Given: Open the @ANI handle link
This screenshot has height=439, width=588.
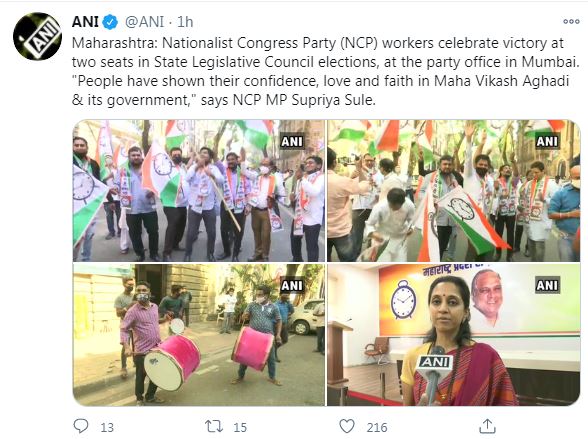Looking at the screenshot, I should point(144,22).
